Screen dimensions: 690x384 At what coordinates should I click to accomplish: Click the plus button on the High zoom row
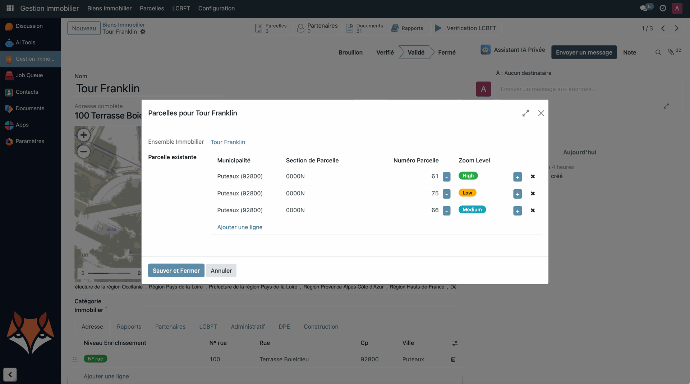517,177
